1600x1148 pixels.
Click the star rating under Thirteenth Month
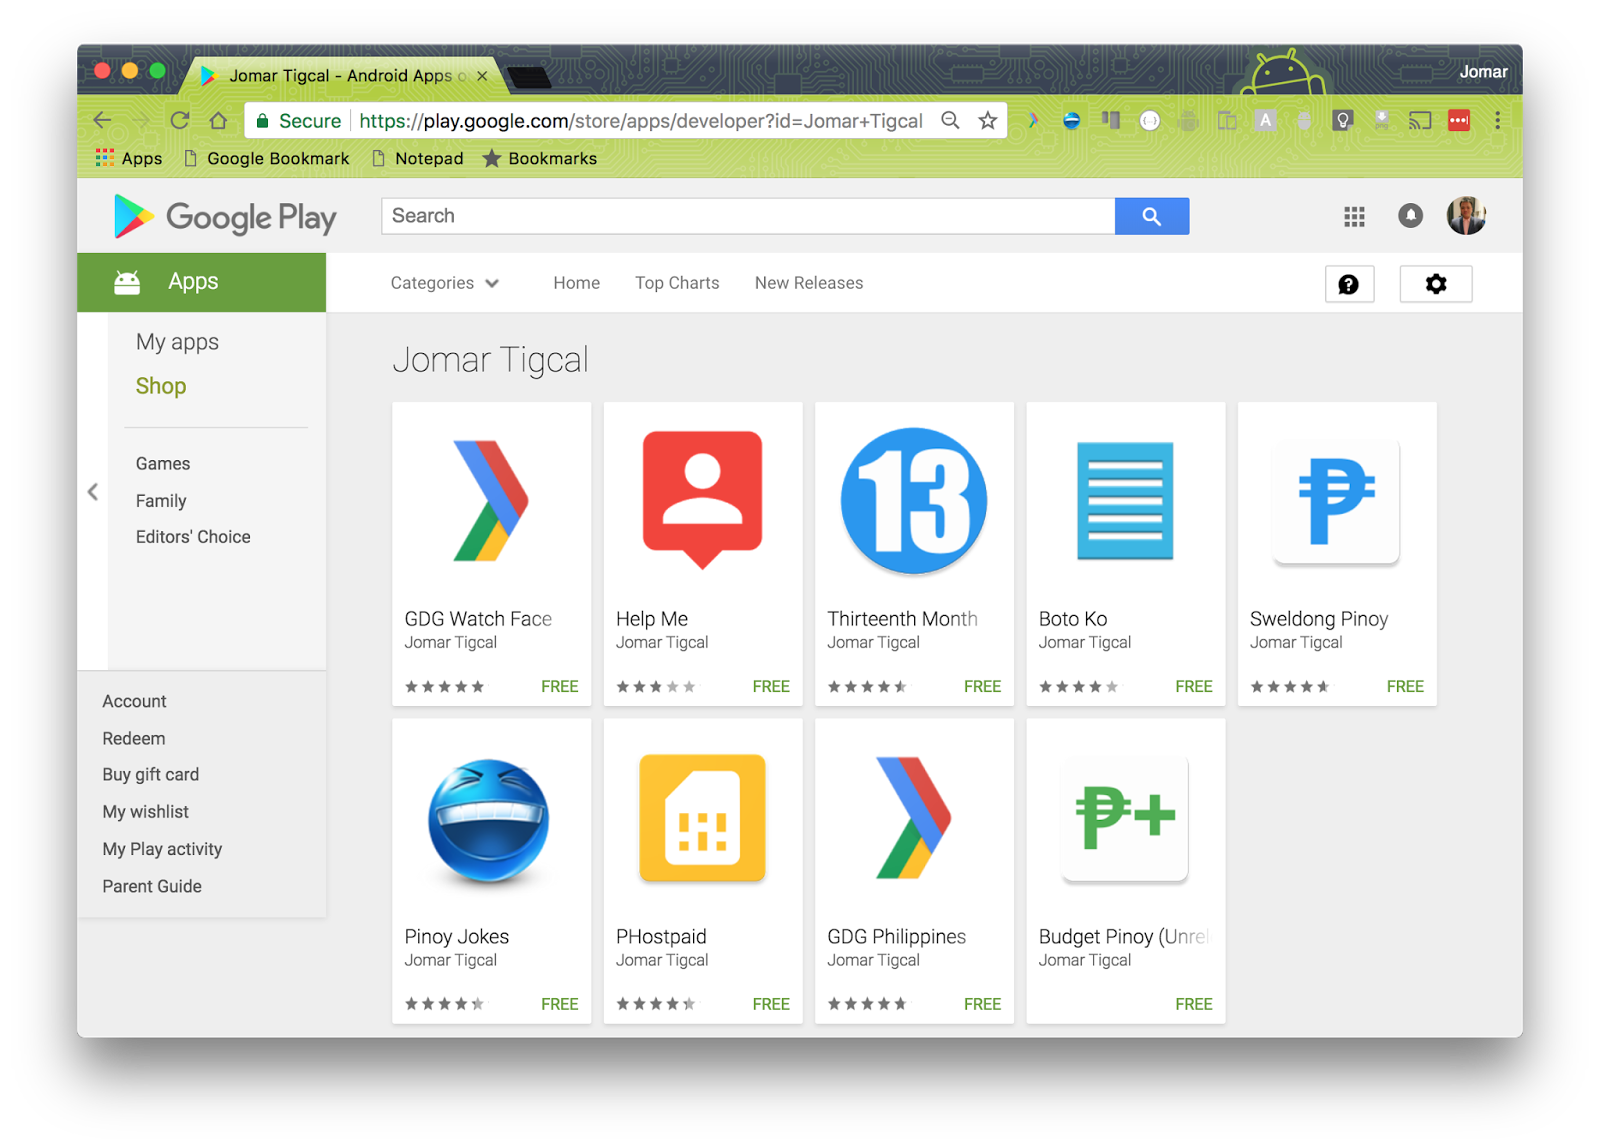867,686
